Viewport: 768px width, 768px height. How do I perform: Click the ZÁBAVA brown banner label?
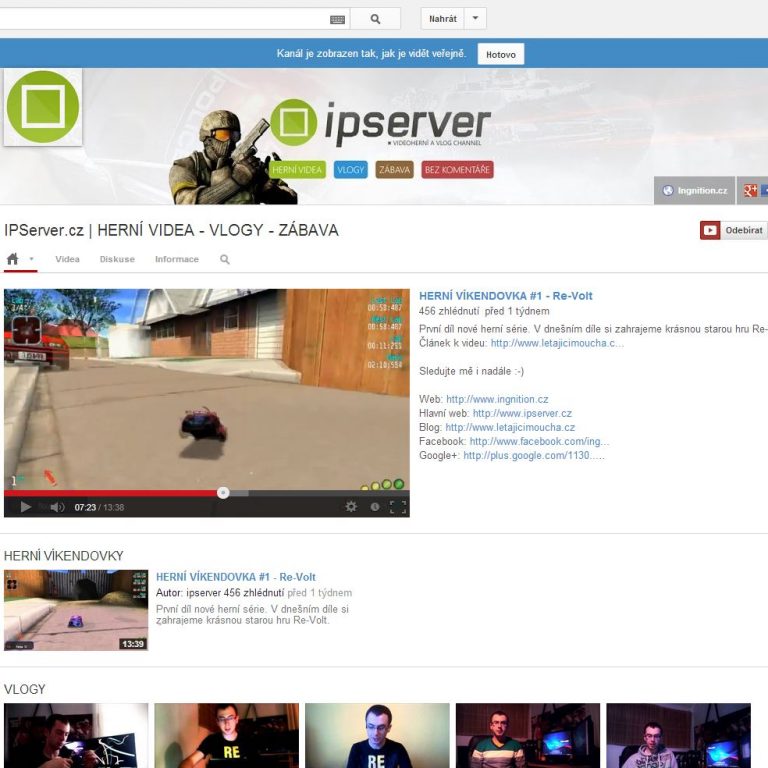click(x=394, y=169)
